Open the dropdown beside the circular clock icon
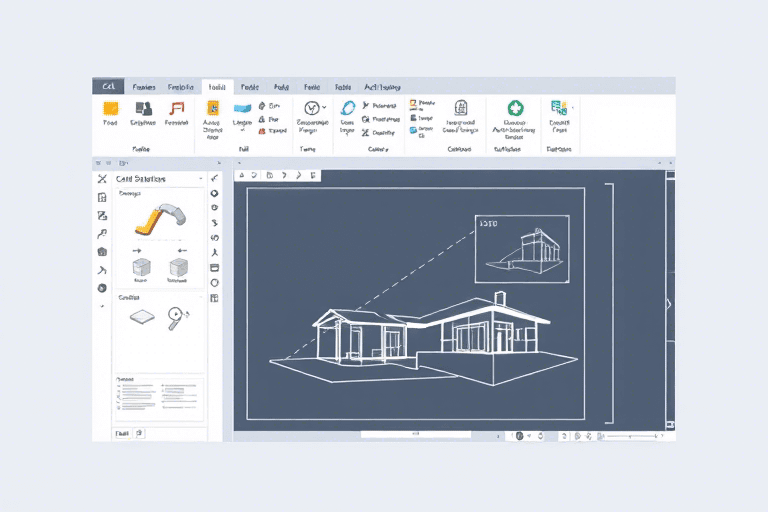Viewport: 768px width, 512px height. click(x=324, y=107)
